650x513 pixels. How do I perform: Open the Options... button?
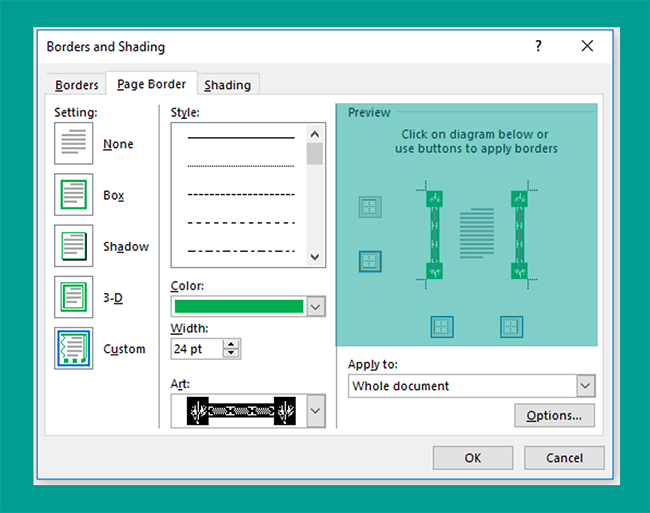click(x=554, y=415)
